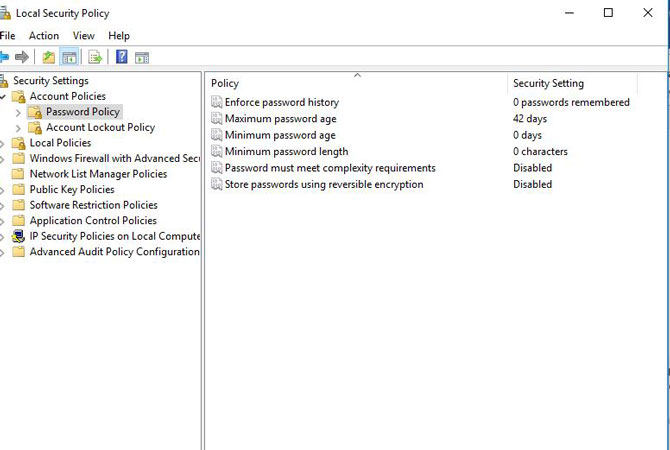Image resolution: width=670 pixels, height=450 pixels.
Task: Toggle Show/Hide Console Tree toolbar icon
Action: [69, 57]
